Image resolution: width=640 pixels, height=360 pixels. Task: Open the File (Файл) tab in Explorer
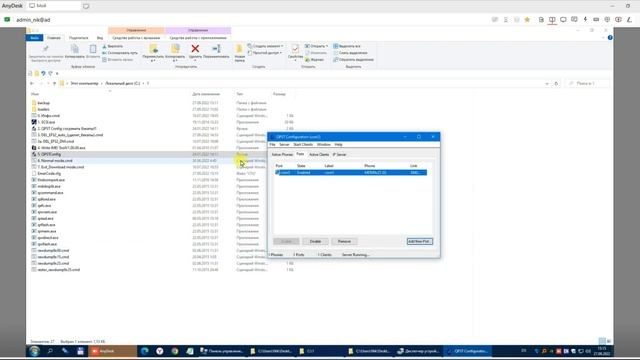click(x=35, y=38)
